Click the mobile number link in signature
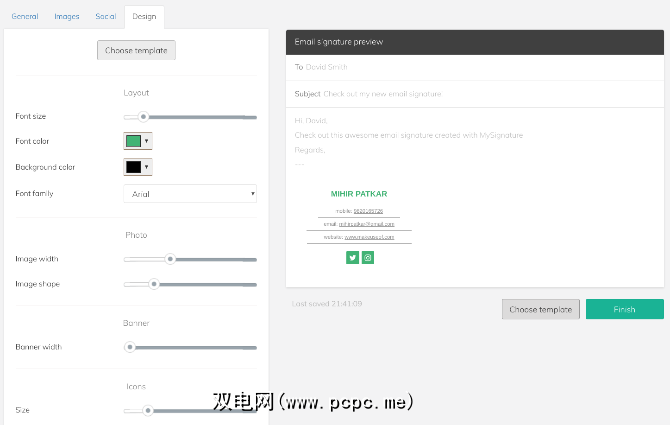Screen dimensions: 670x425 [368, 211]
